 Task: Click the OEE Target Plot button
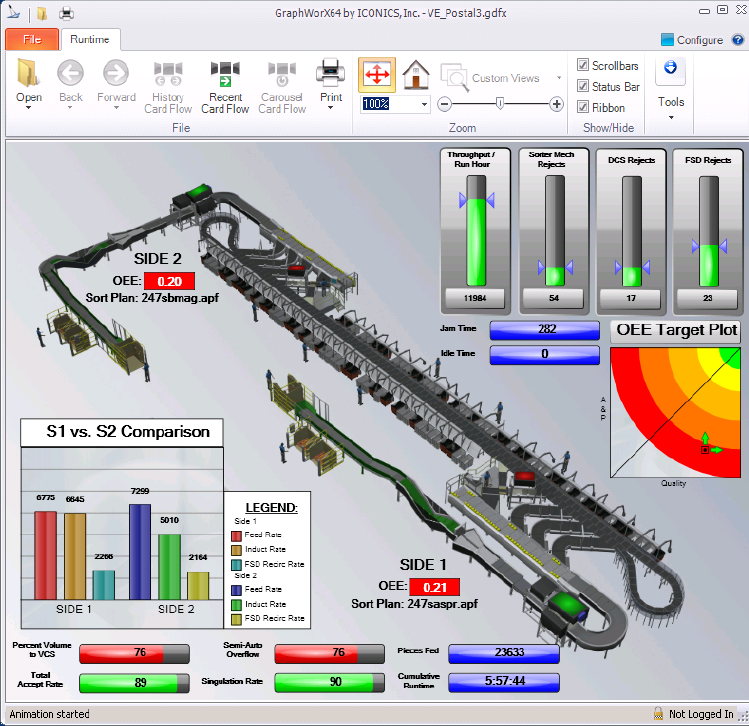pos(676,331)
